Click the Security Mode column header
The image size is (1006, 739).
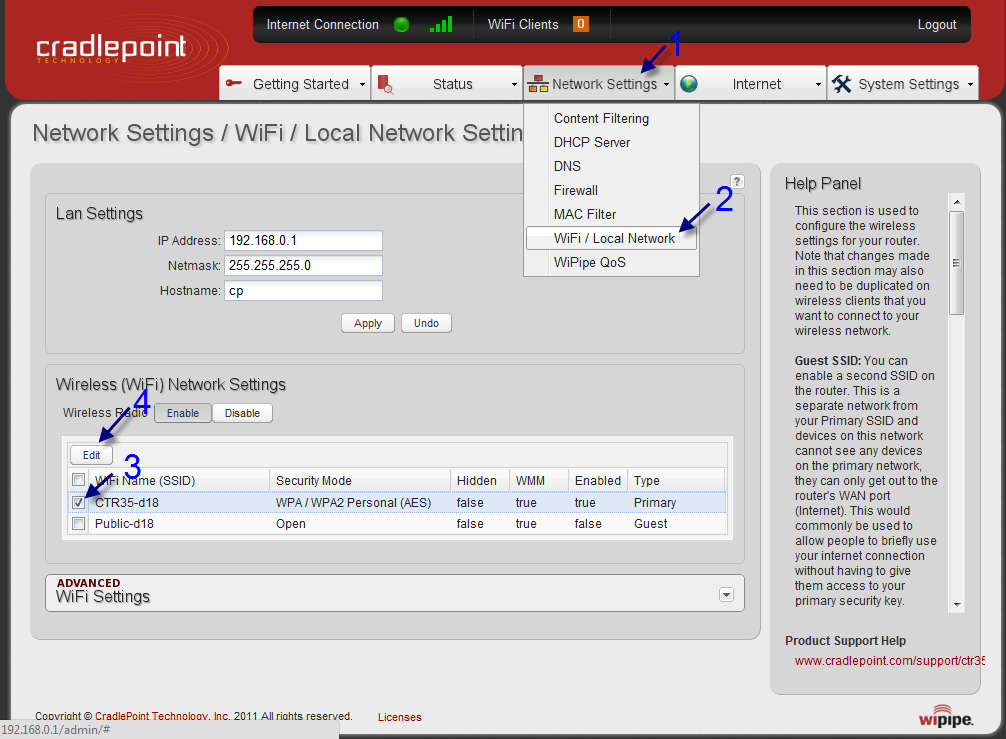tap(359, 480)
